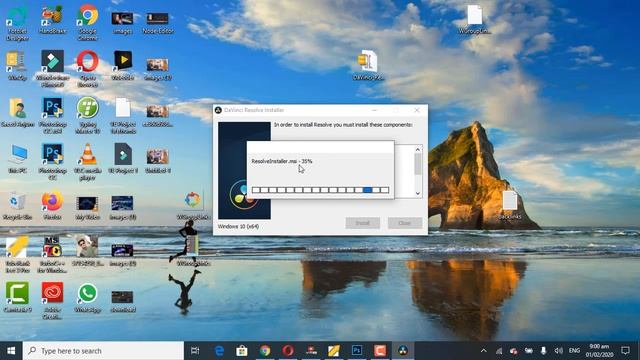Click the ResolveInstaller.msi progress bar
The image size is (640, 360).
pyautogui.click(x=320, y=190)
